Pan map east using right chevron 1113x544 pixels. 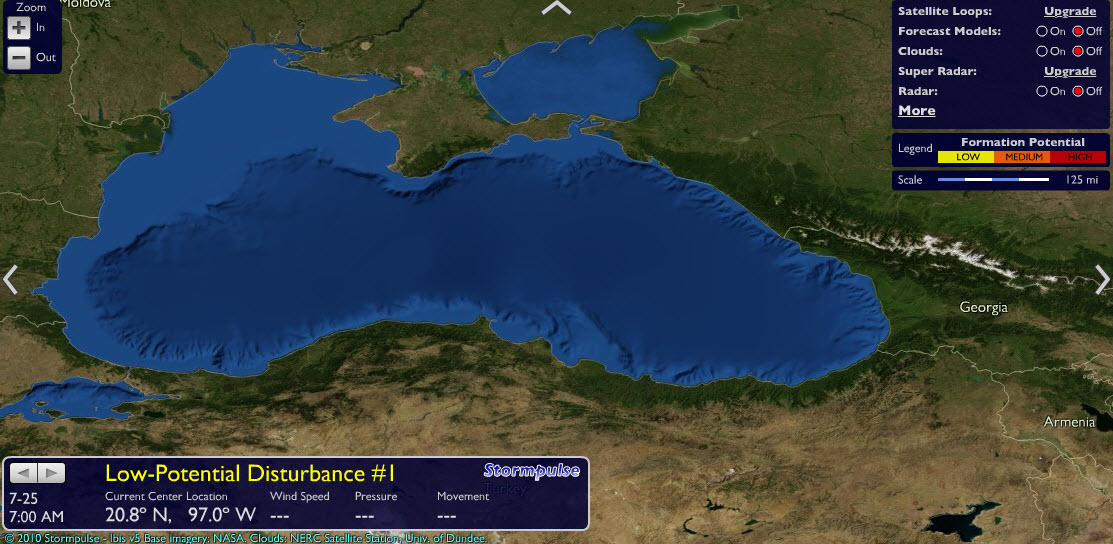(1102, 280)
